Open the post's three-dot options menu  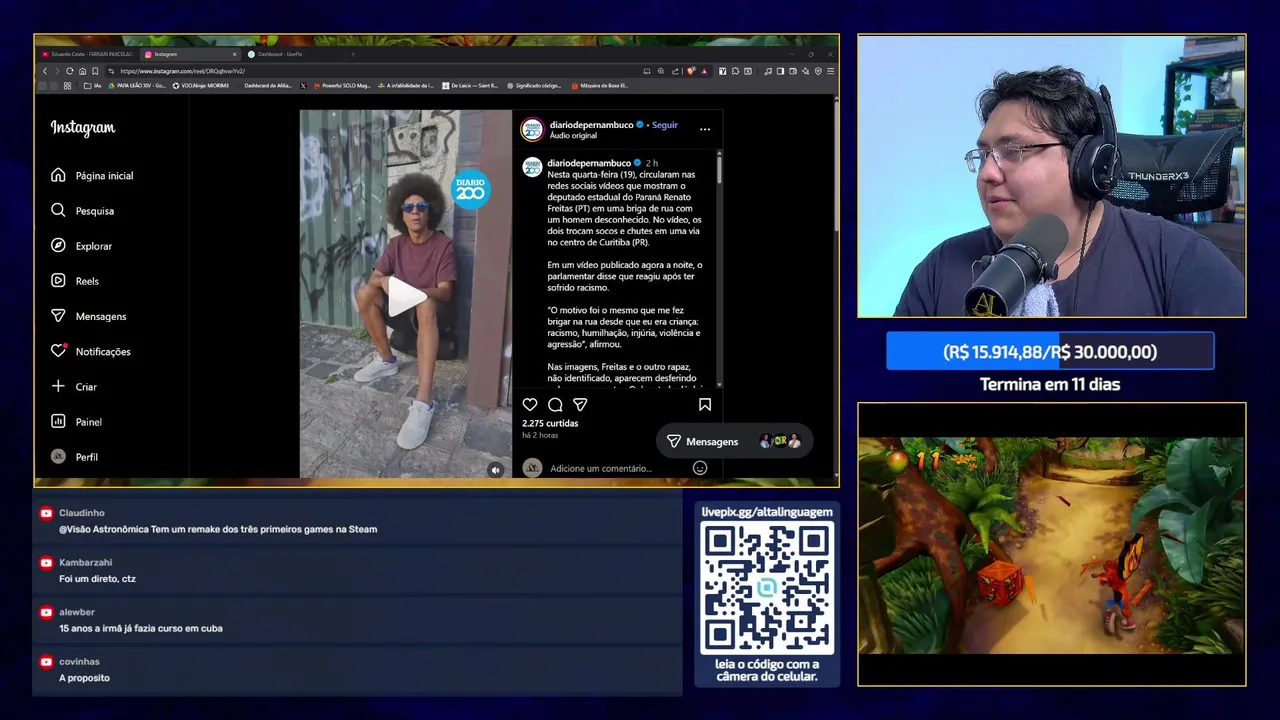(705, 129)
